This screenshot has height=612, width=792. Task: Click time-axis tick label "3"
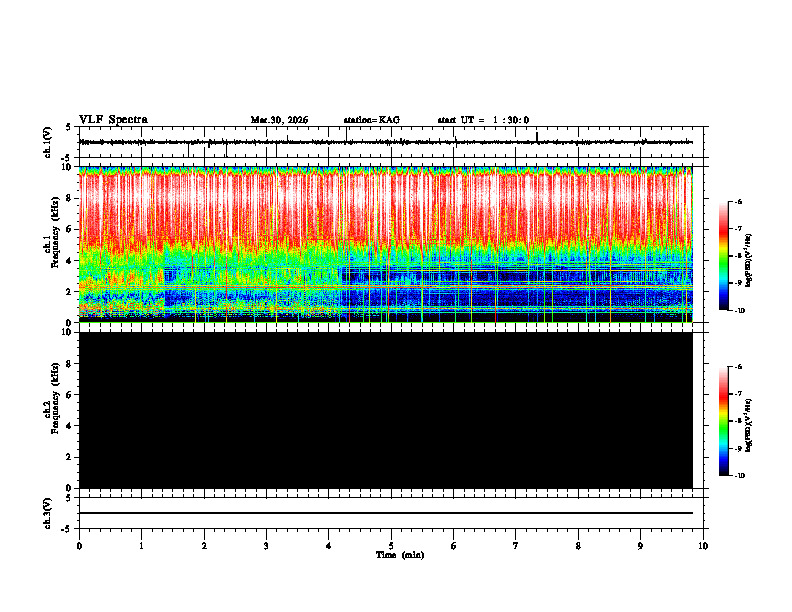266,546
